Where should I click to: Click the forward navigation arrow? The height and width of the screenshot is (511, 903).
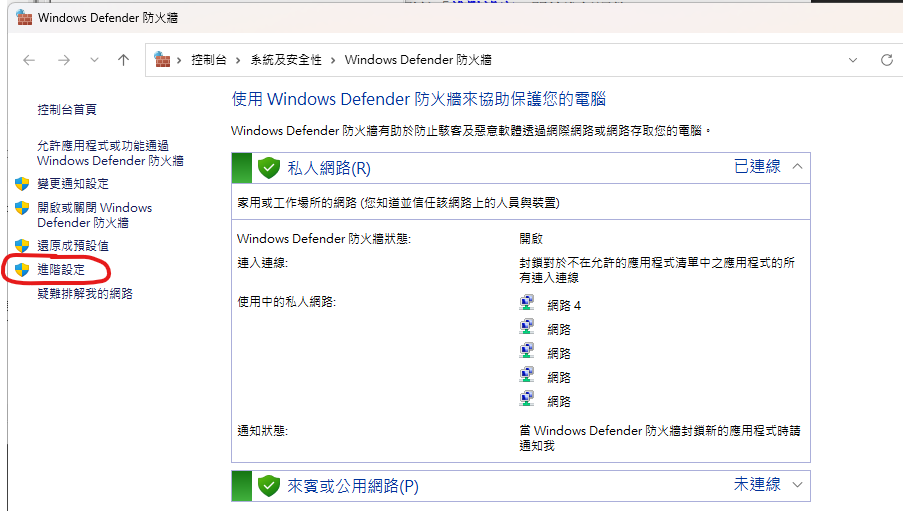pyautogui.click(x=63, y=60)
